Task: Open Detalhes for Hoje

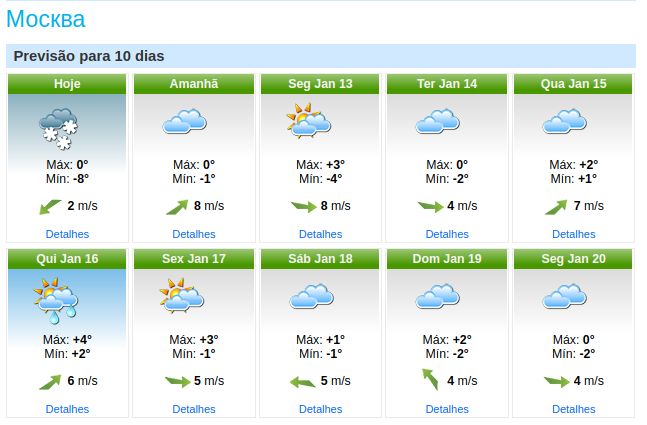Action: (x=67, y=234)
